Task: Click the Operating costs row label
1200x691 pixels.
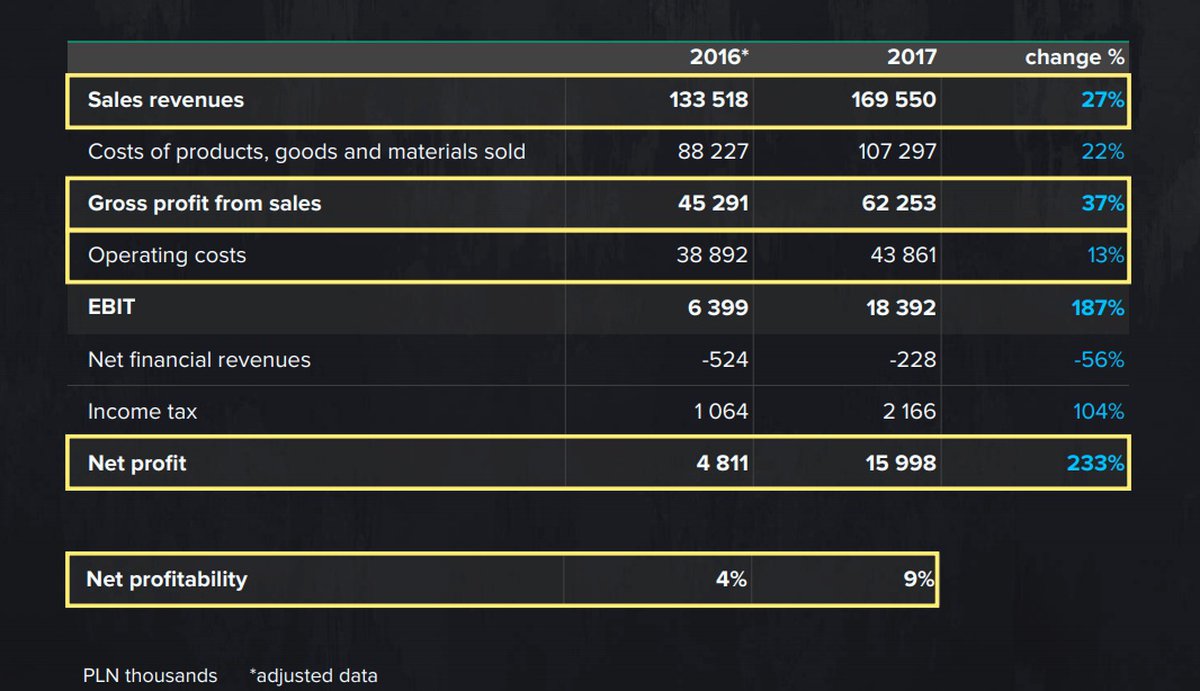Action: click(x=167, y=256)
